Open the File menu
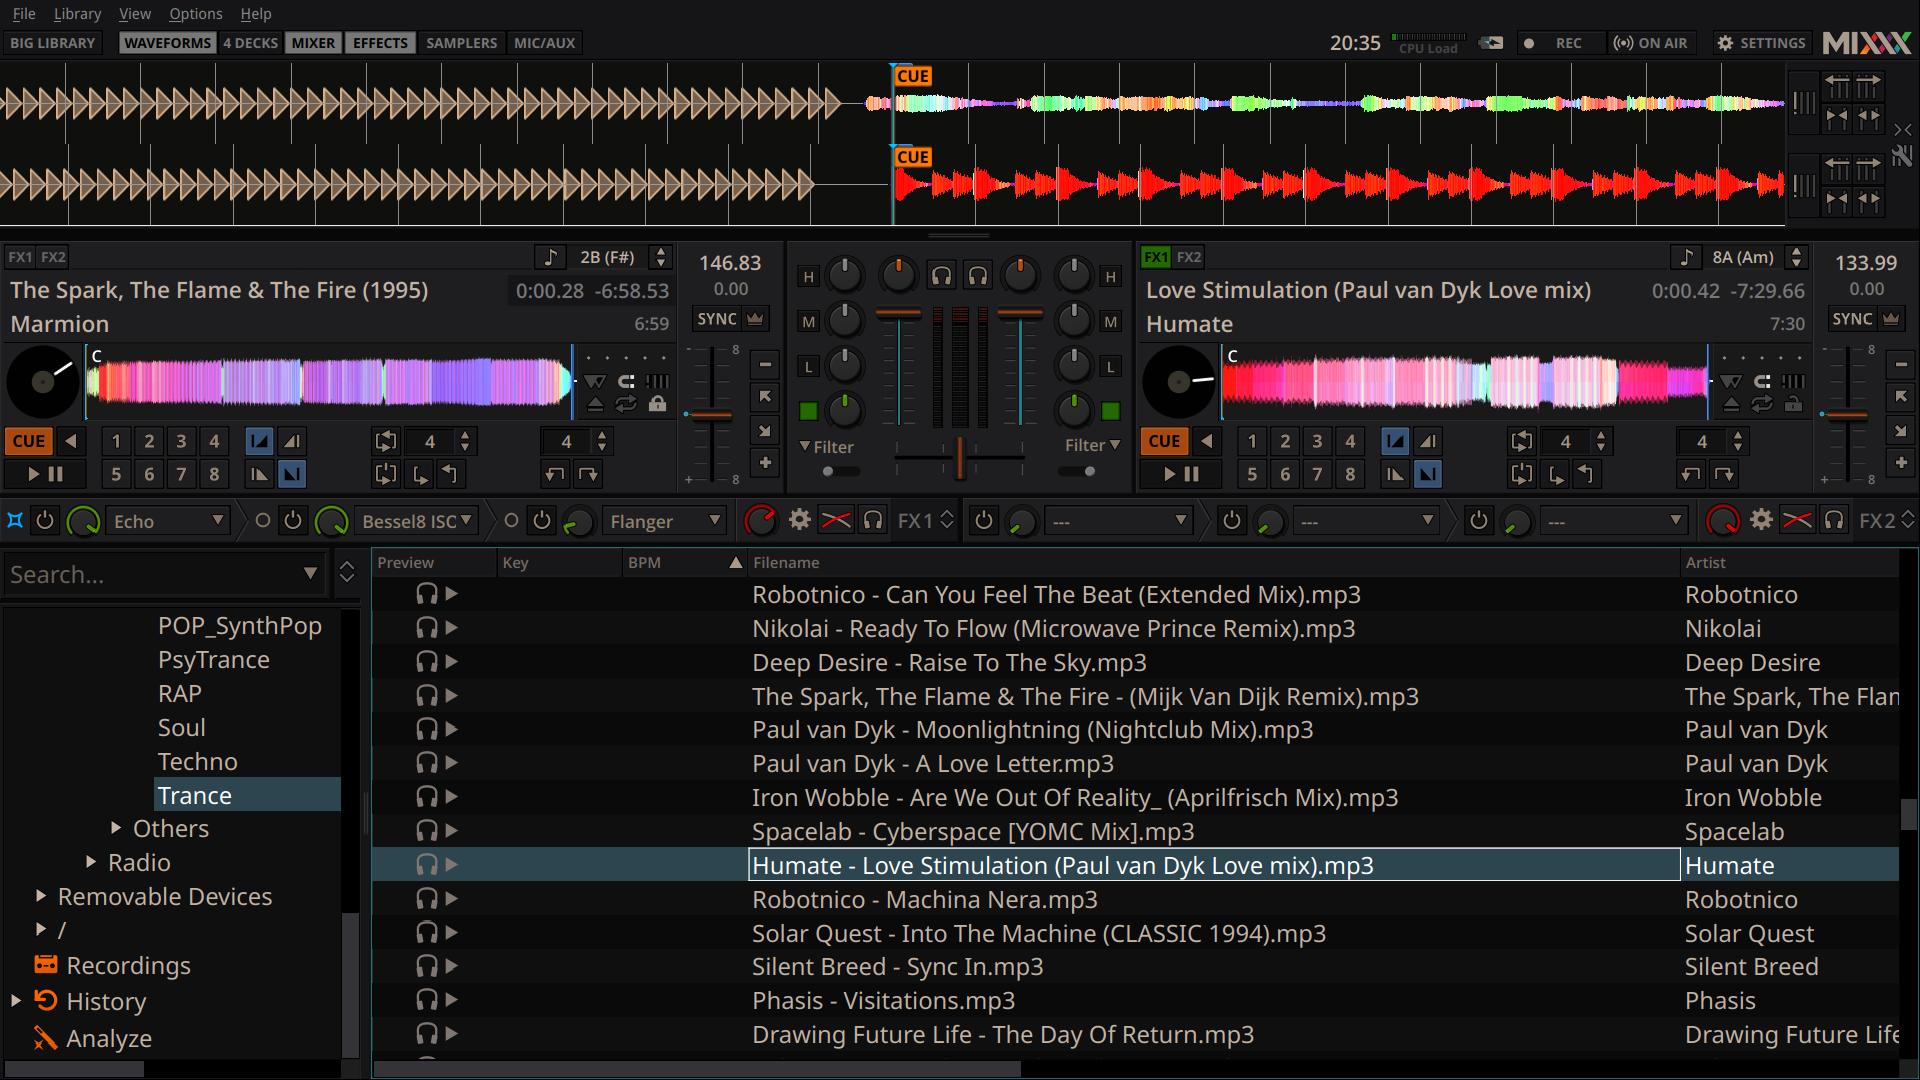1920x1080 pixels. tap(24, 13)
